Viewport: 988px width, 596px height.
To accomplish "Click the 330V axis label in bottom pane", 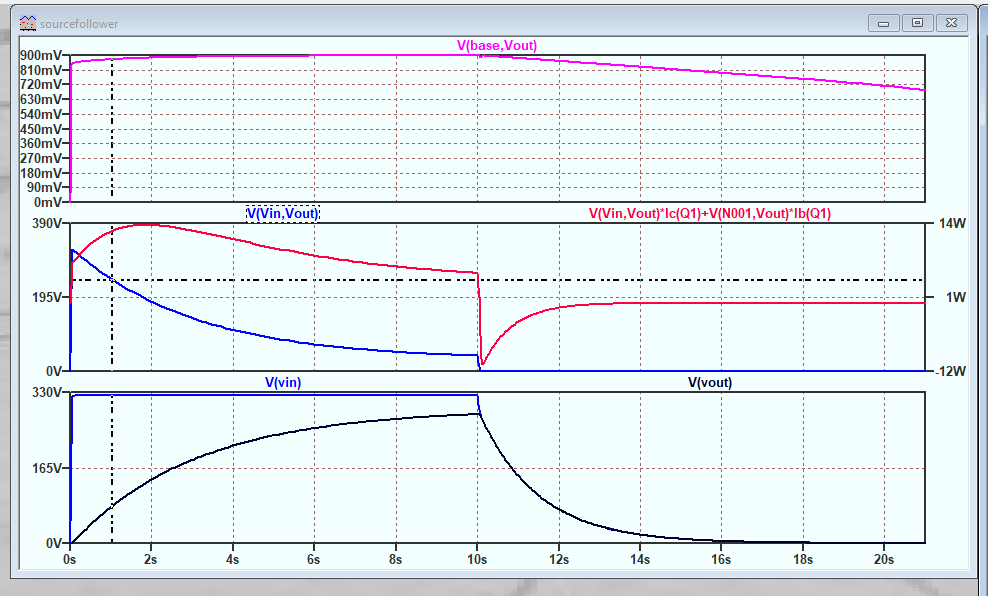I will click(x=46, y=393).
